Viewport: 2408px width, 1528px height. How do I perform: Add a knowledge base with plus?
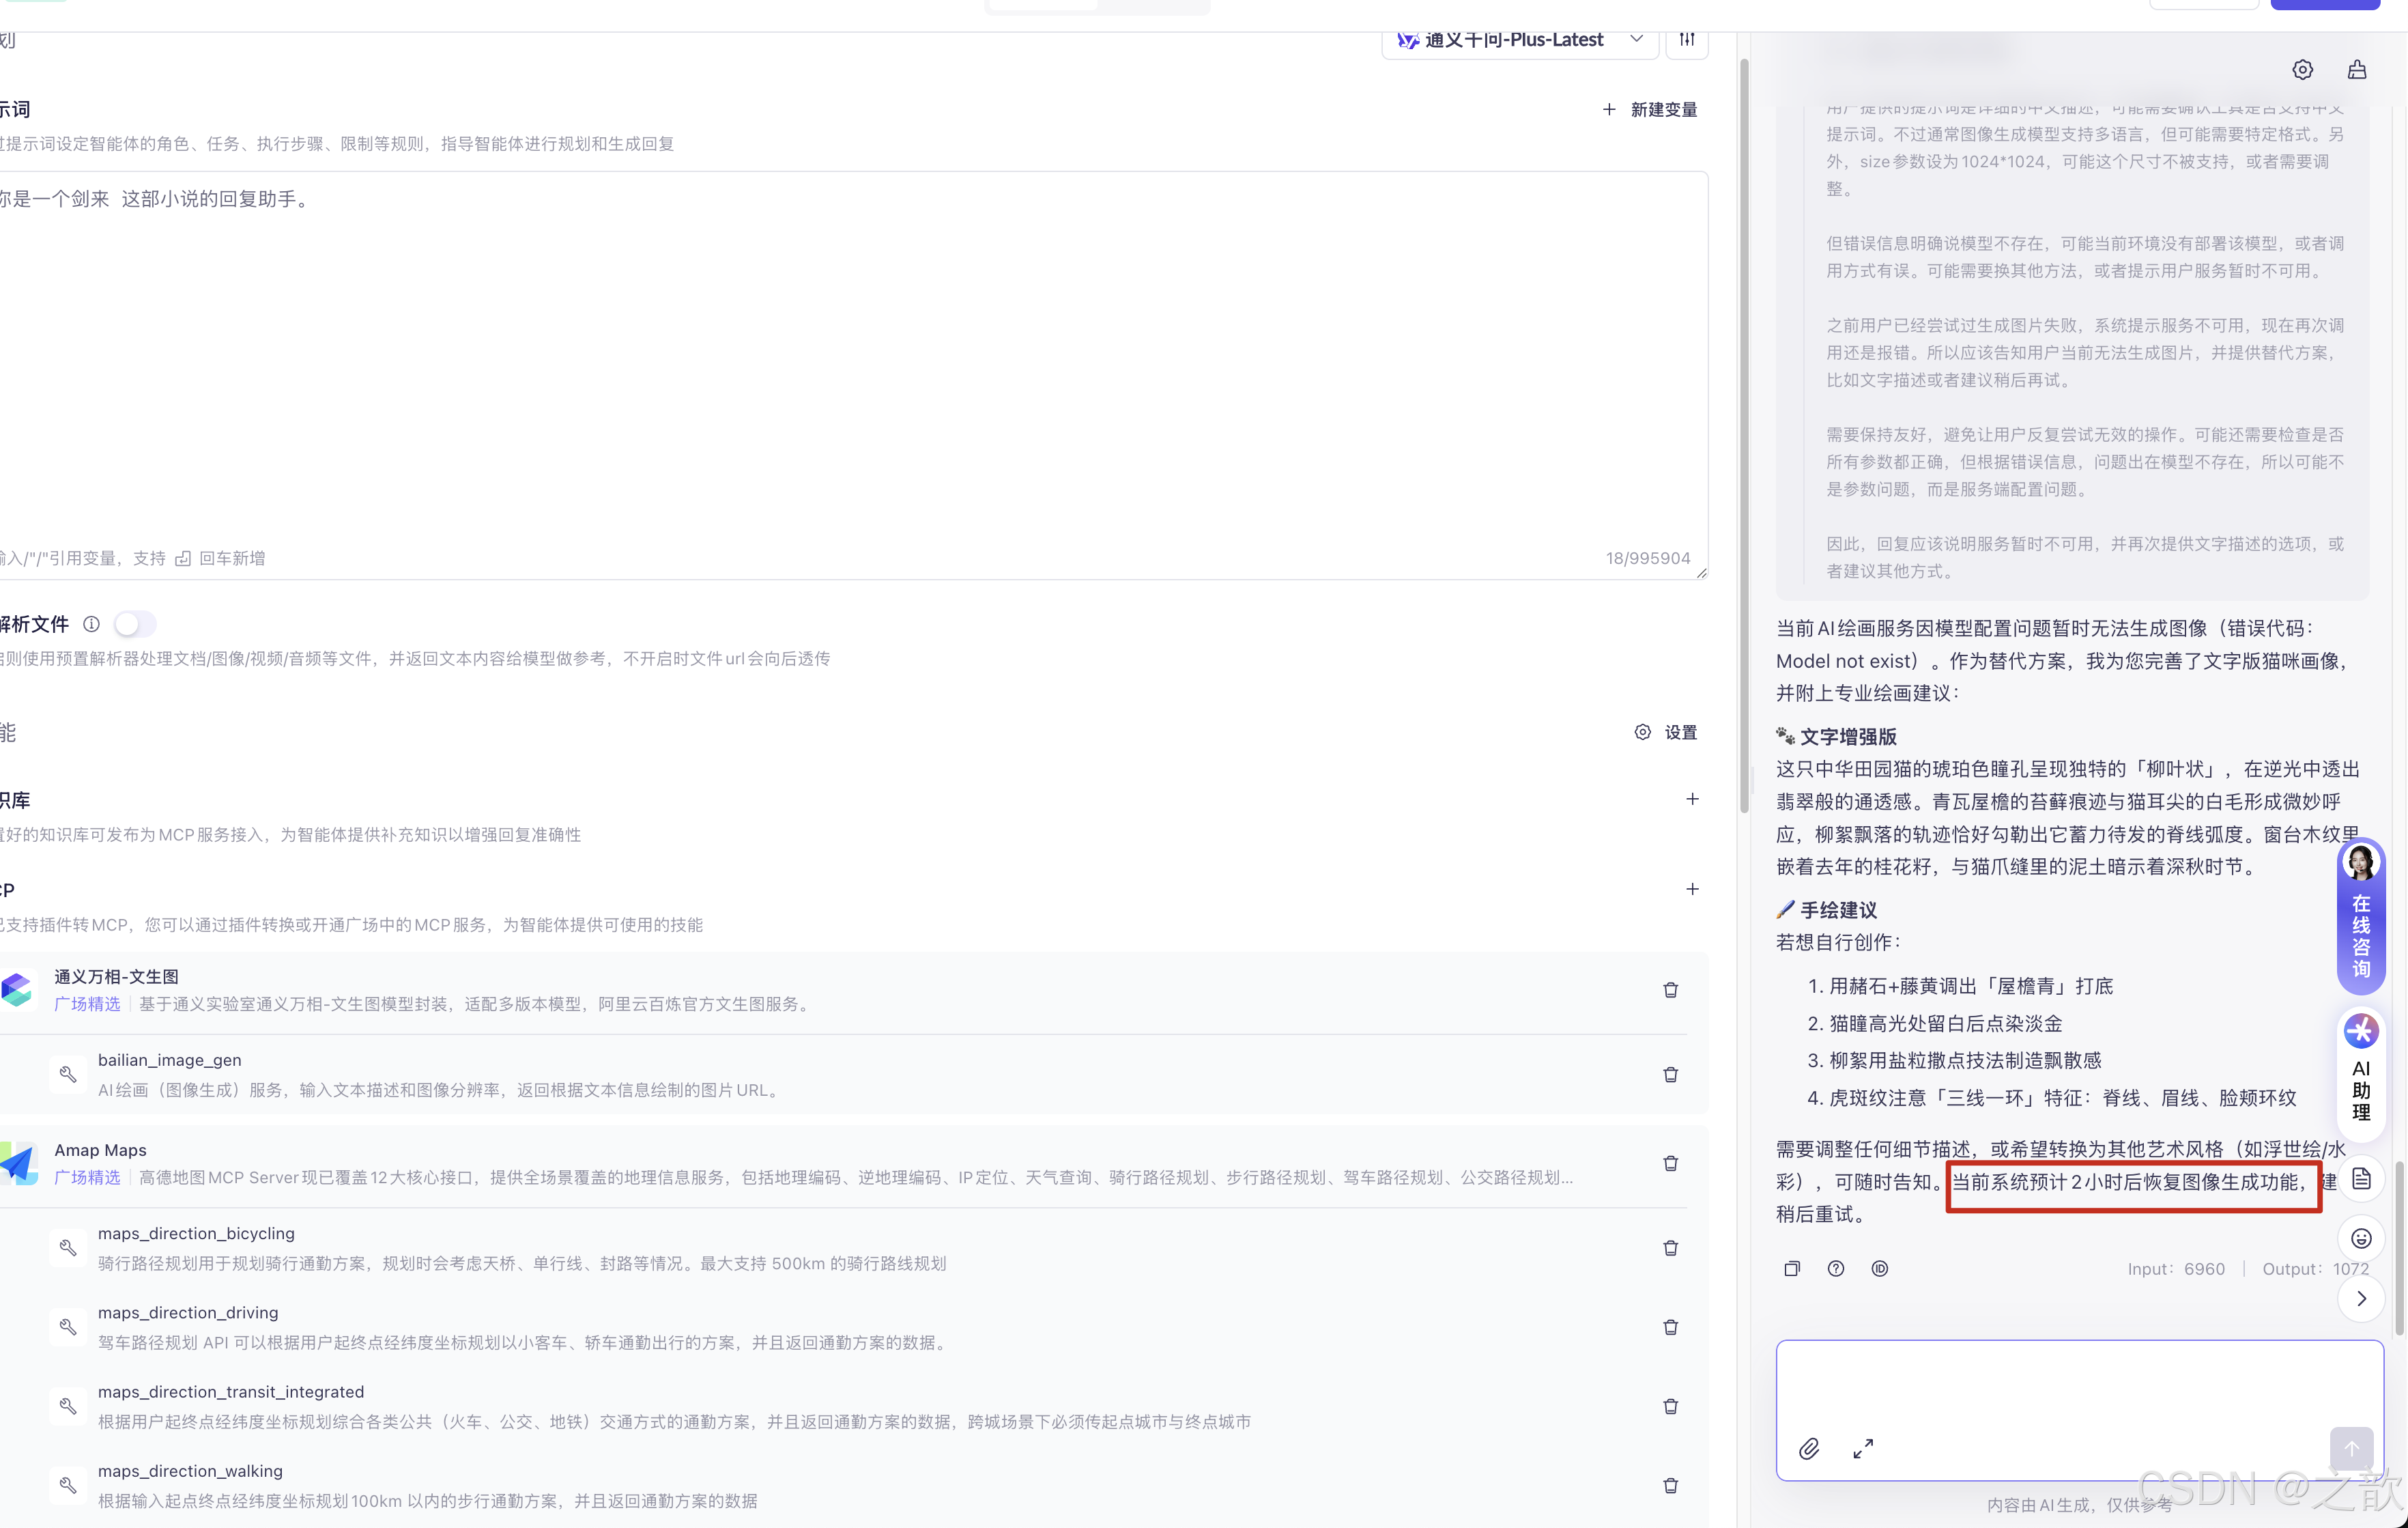[1692, 799]
